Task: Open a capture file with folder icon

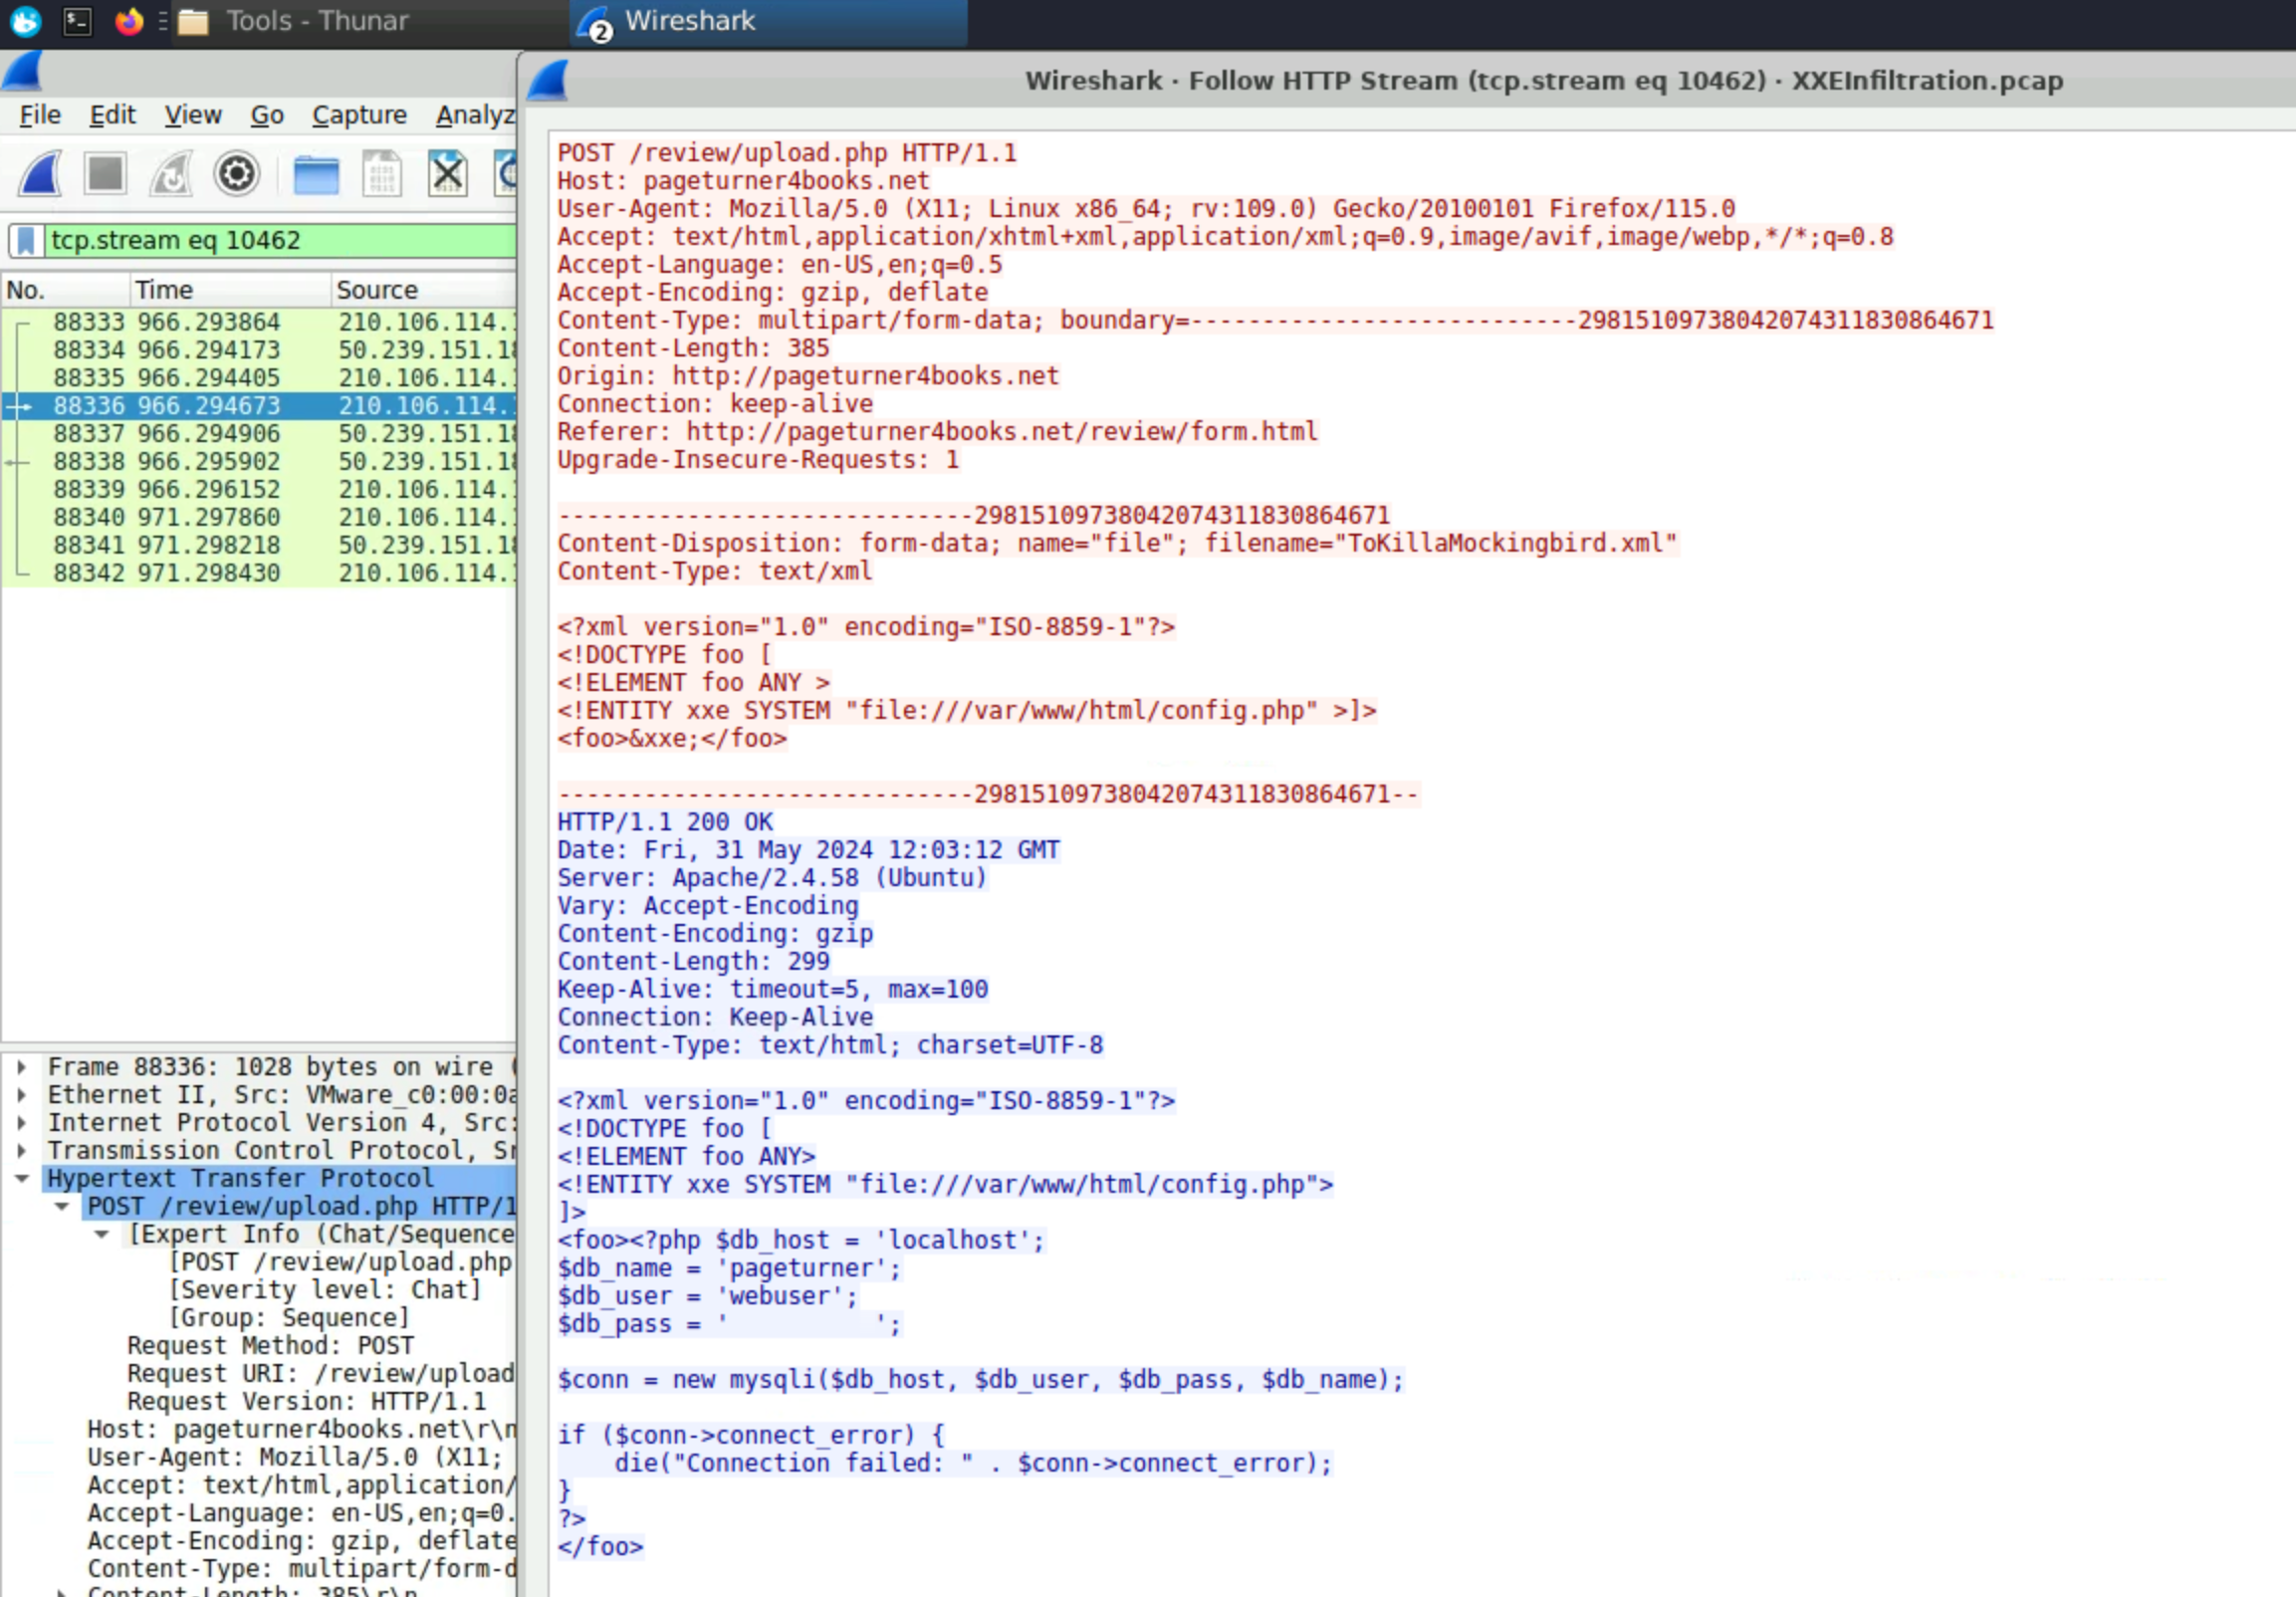Action: (x=316, y=174)
